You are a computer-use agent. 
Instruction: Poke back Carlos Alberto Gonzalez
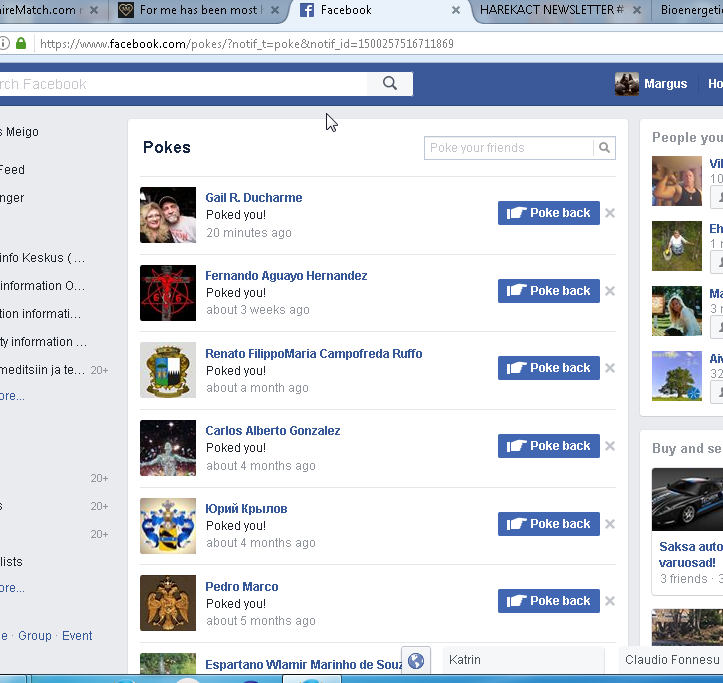549,446
